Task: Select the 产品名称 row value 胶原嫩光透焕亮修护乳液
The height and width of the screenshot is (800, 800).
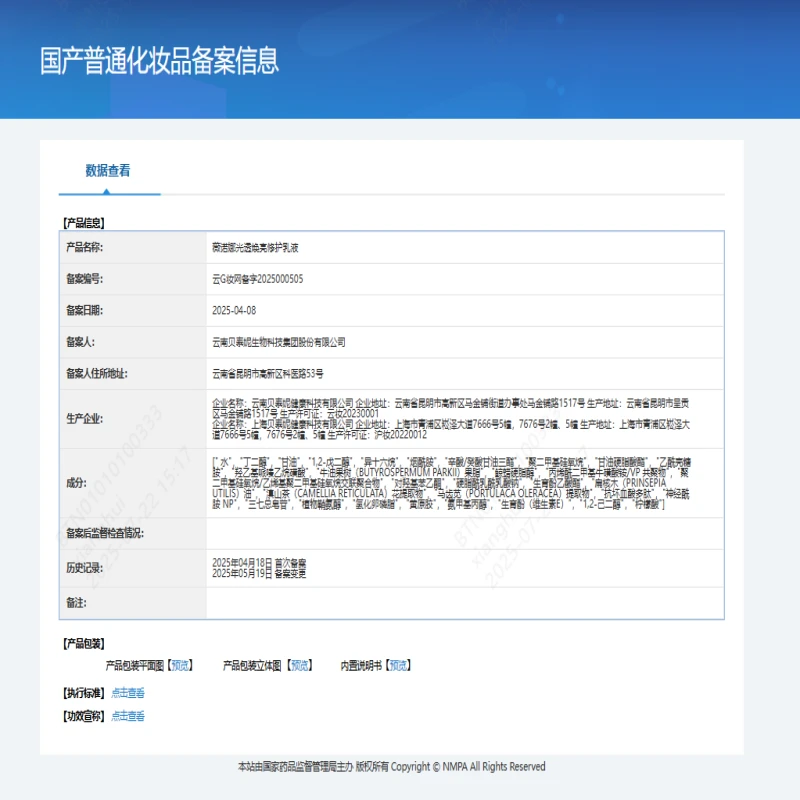Action: [x=256, y=248]
